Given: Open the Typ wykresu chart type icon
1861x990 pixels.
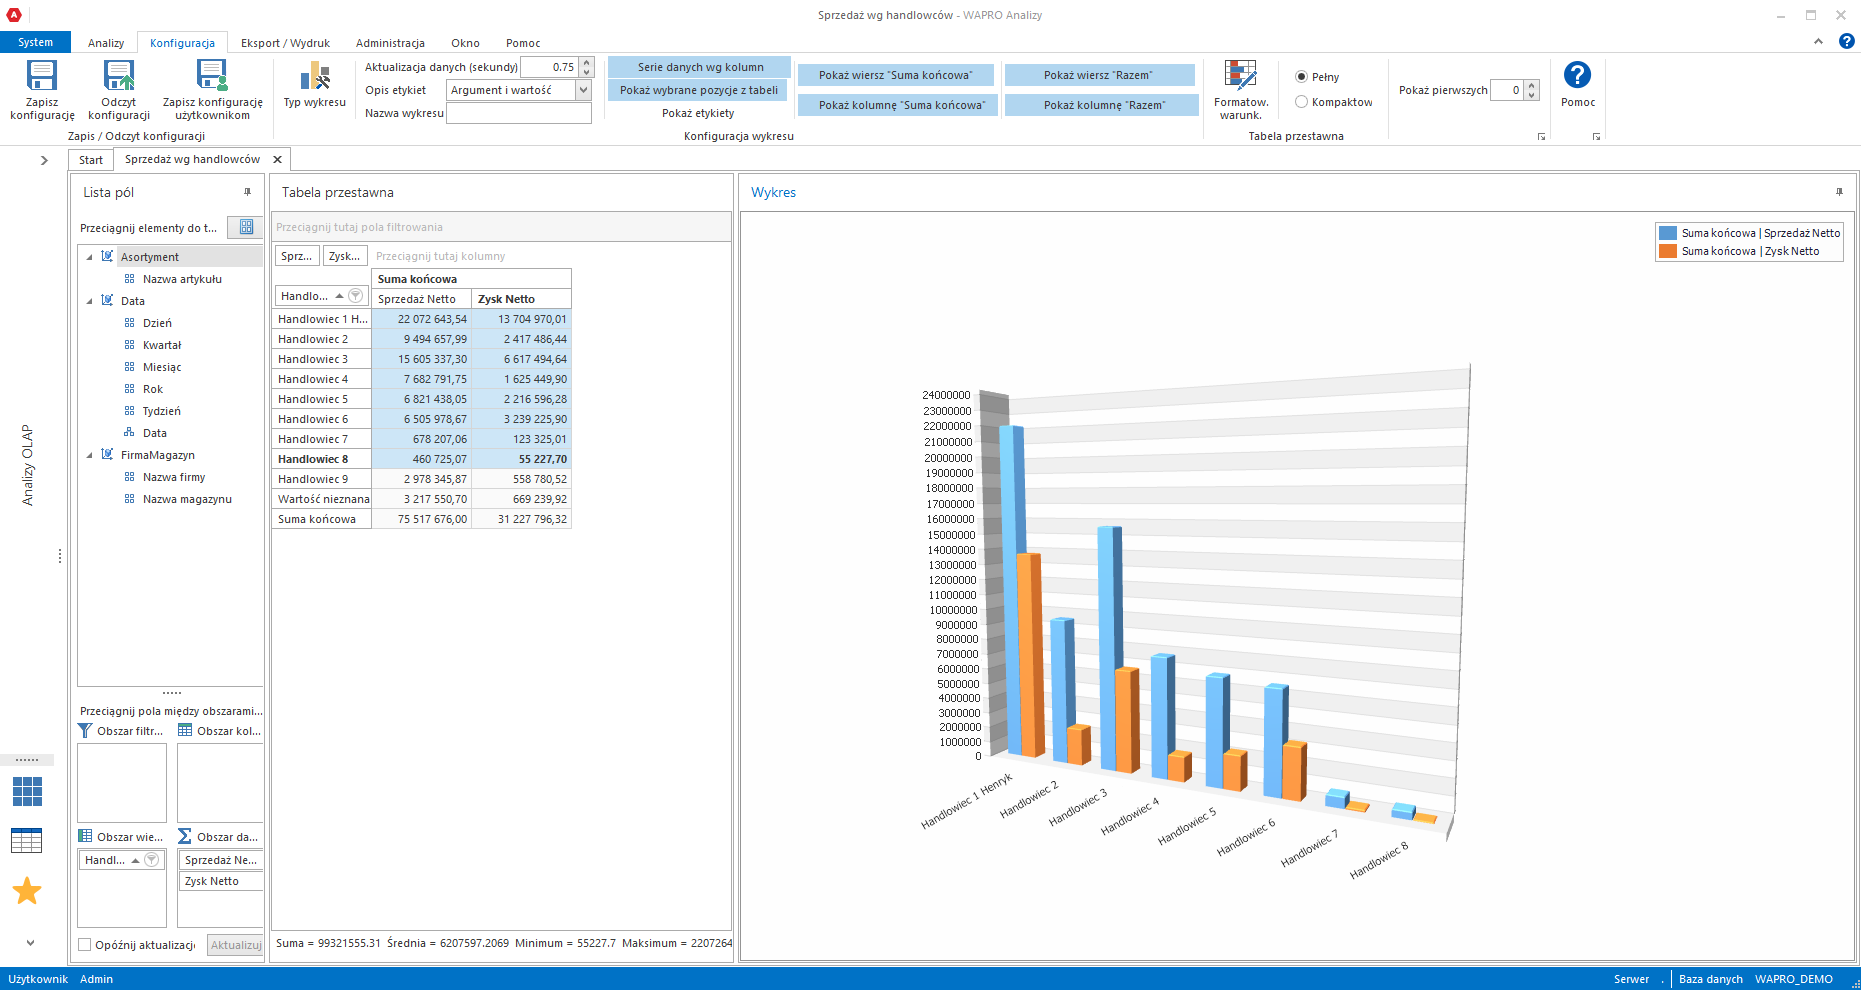Looking at the screenshot, I should [314, 77].
